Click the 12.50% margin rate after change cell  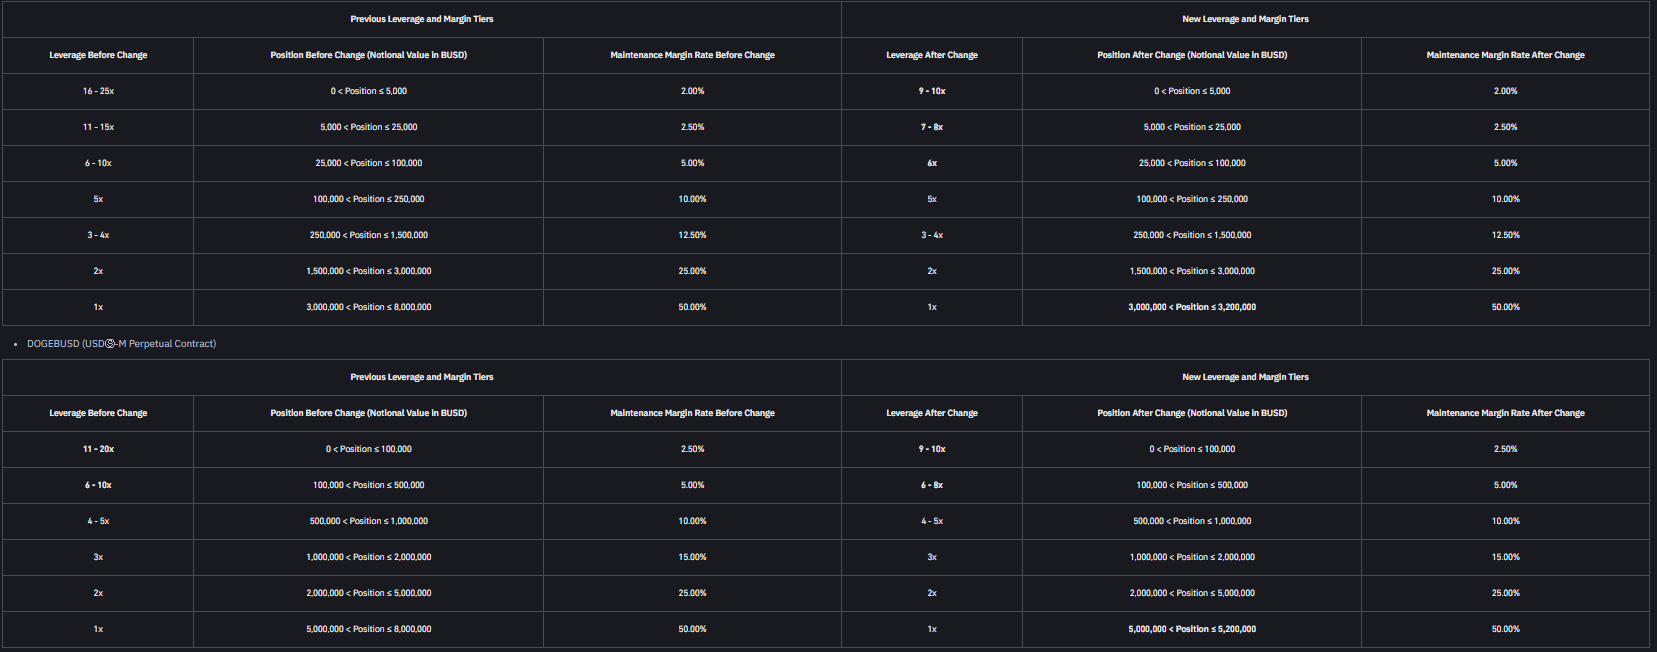(1505, 235)
